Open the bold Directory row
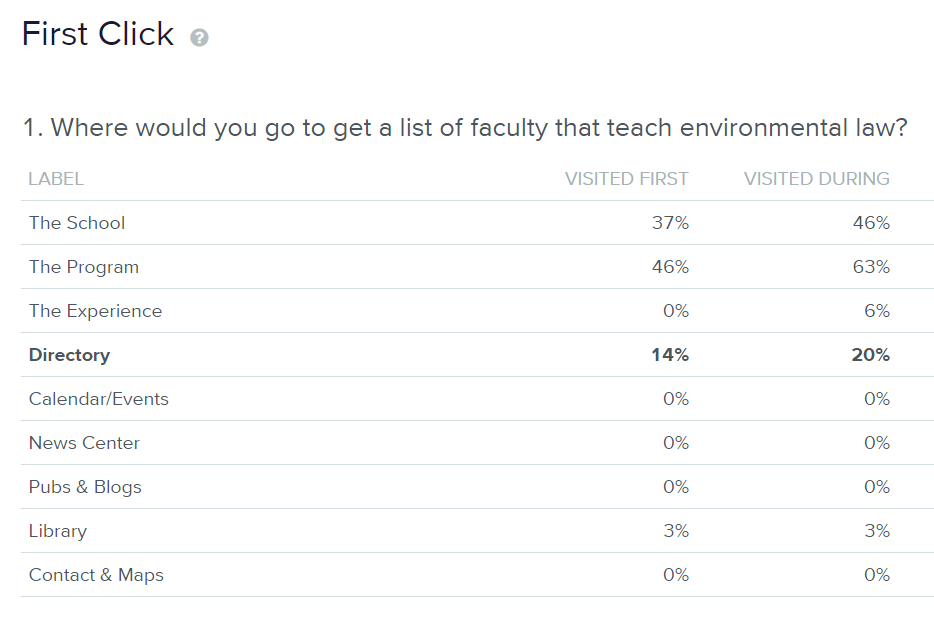 point(69,355)
